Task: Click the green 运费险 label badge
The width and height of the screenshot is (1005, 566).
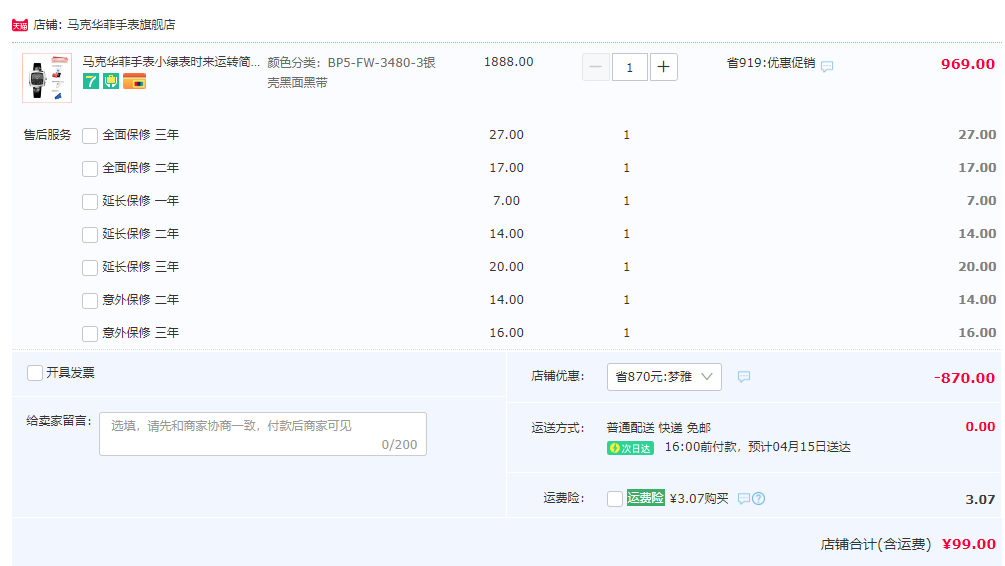Action: pyautogui.click(x=645, y=497)
